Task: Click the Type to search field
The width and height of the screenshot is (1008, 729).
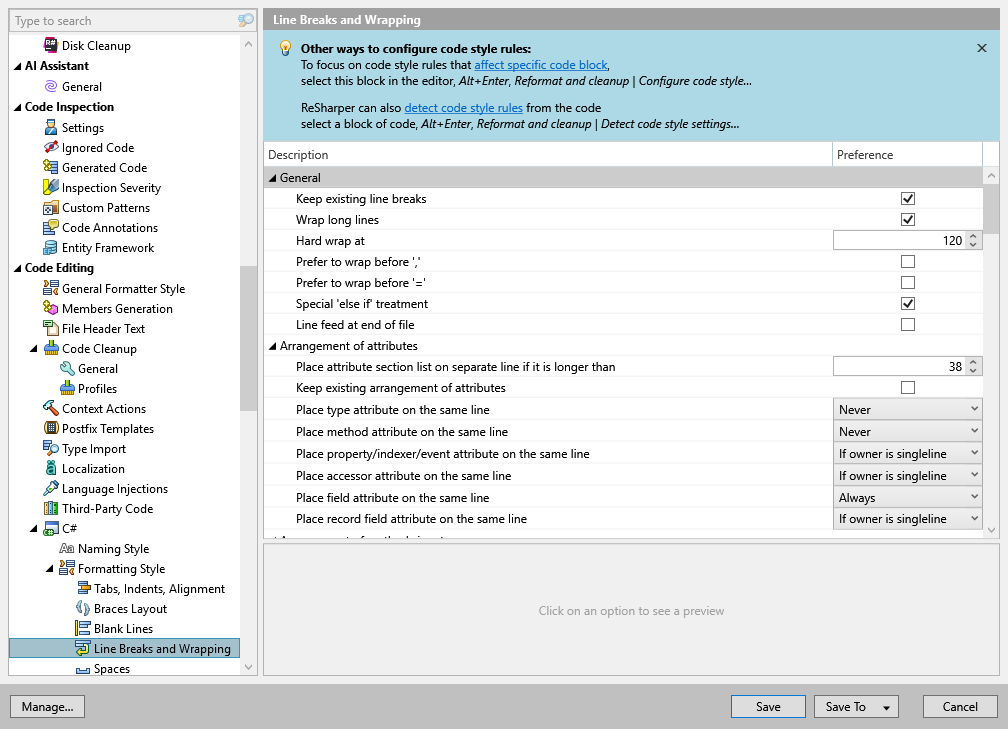Action: coord(120,21)
